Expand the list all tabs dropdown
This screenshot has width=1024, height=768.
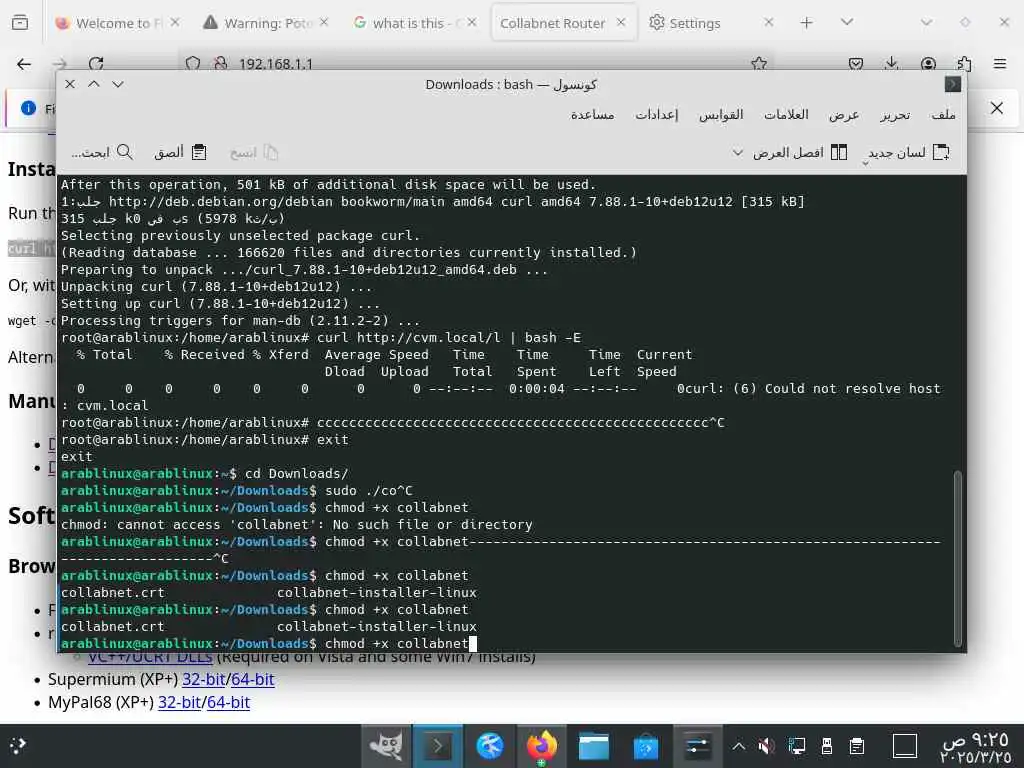847,23
